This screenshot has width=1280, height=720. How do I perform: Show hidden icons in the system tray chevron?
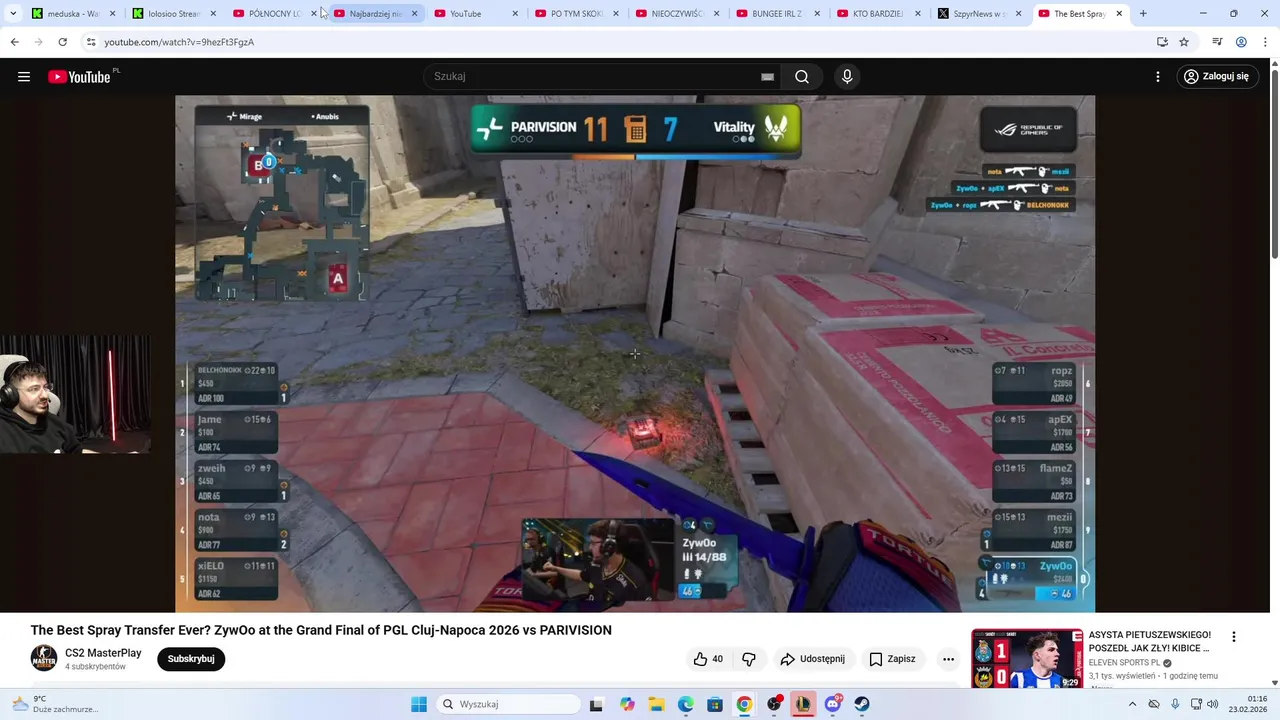pyautogui.click(x=1132, y=704)
